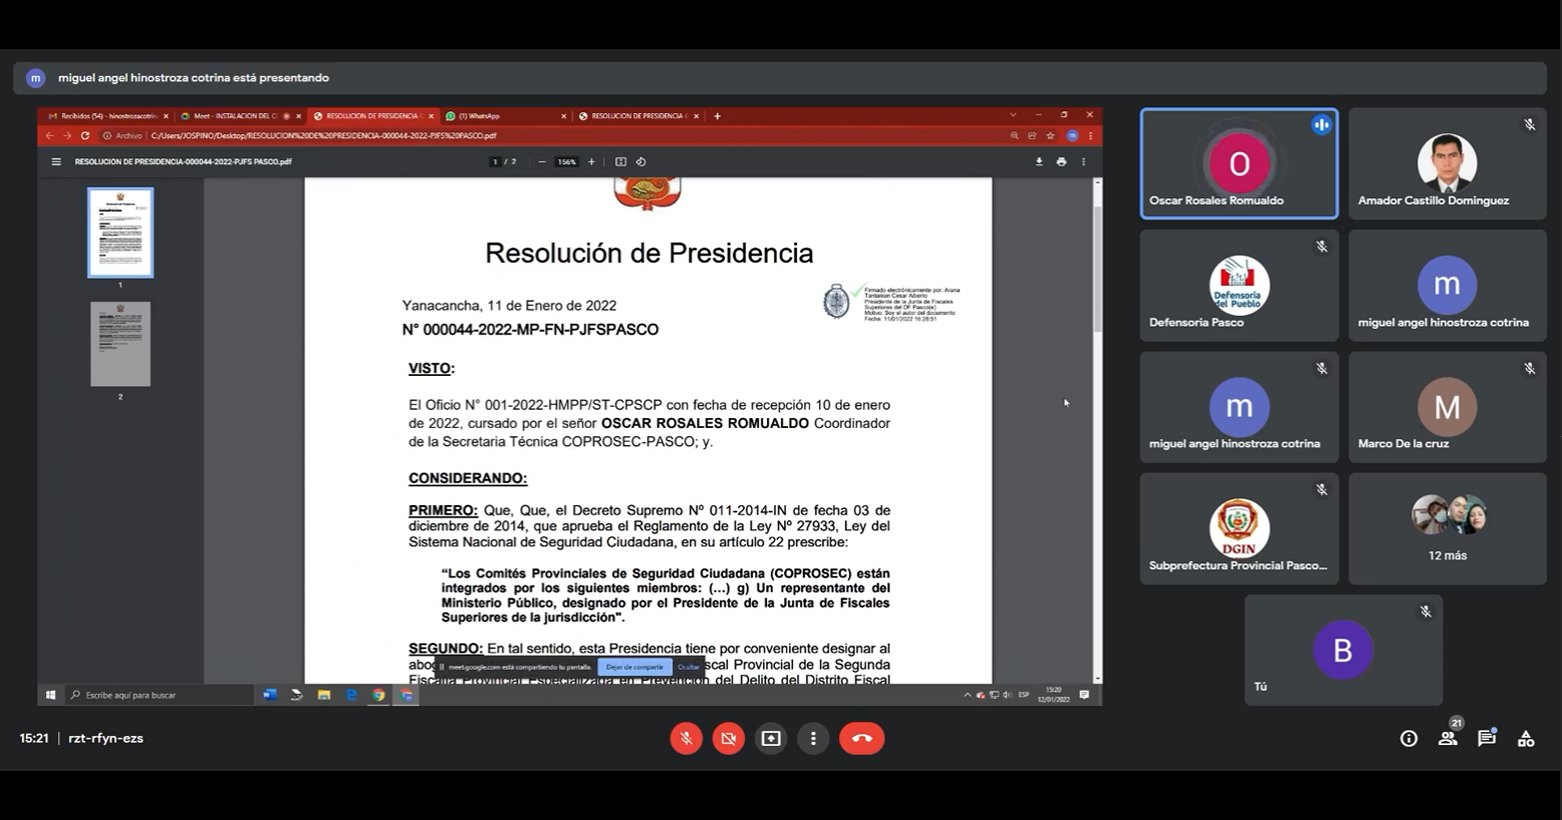
Task: Open the Activities panel
Action: tap(1526, 738)
